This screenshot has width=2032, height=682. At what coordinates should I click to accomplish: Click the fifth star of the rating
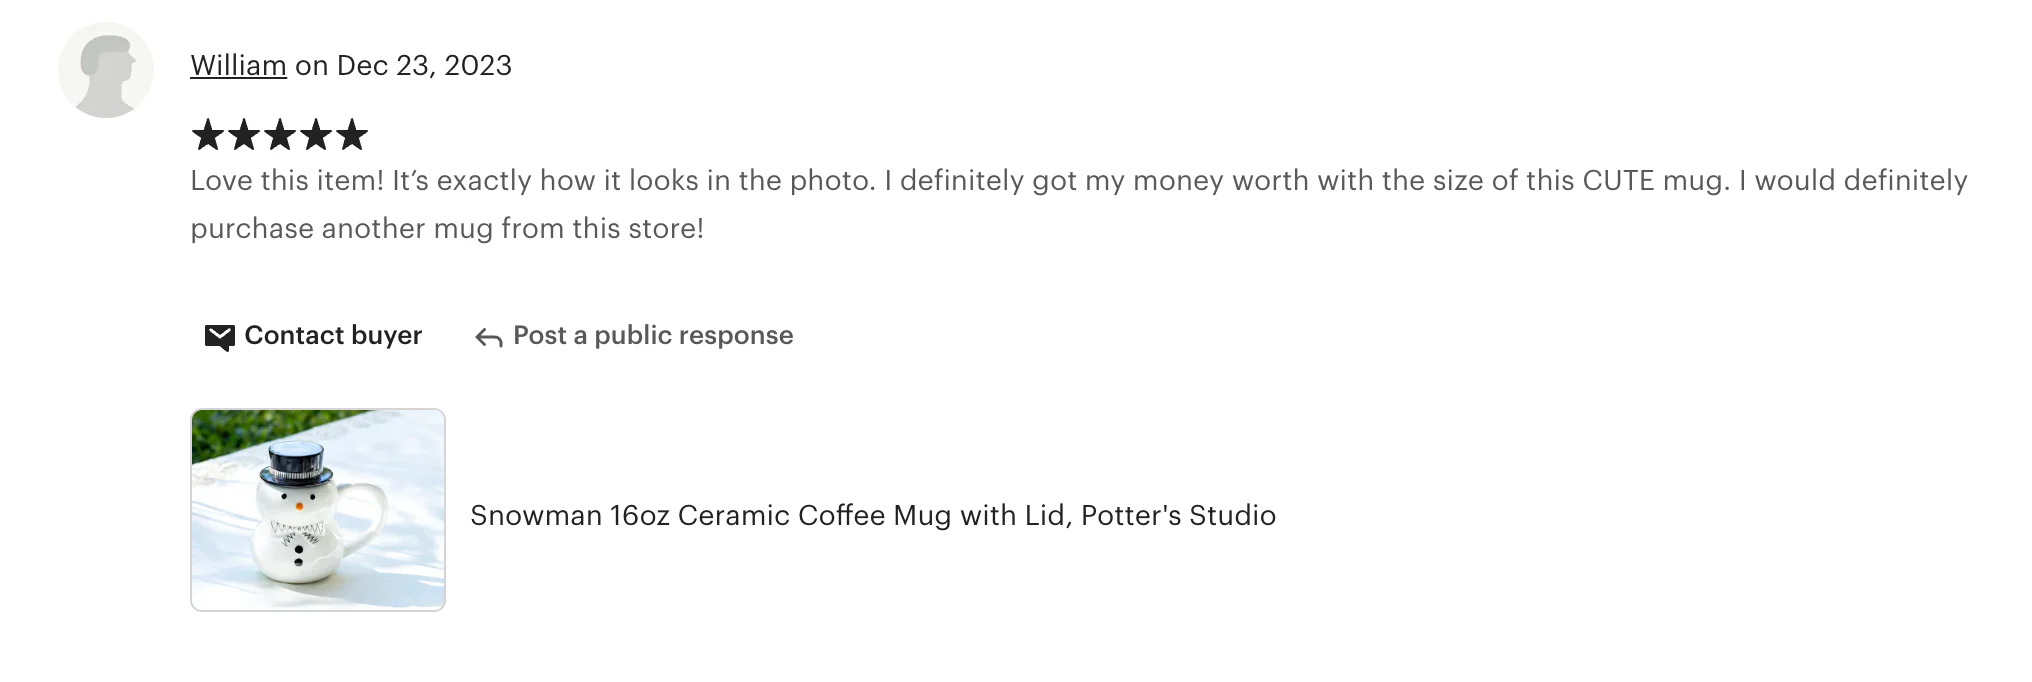tap(351, 135)
